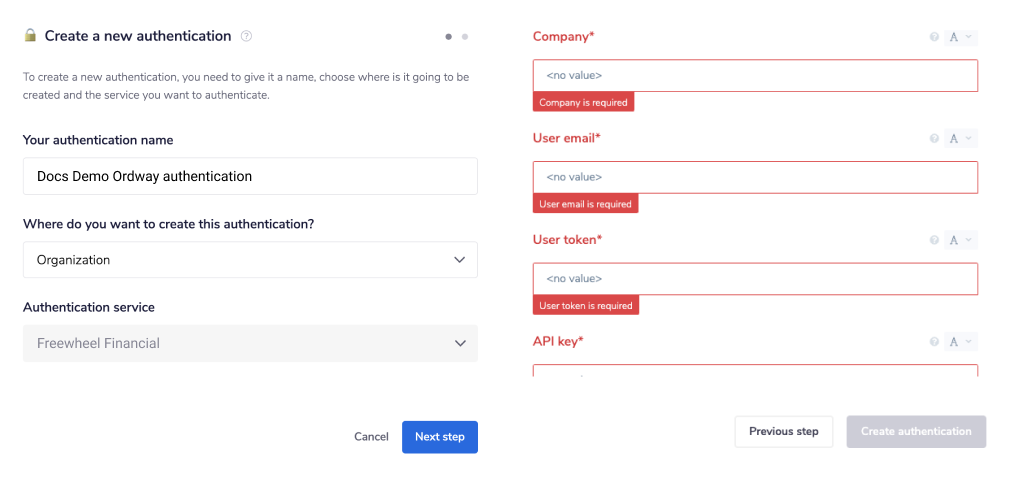Screen dimensions: 1010x477
Task: Go back with Previous step button
Action: pos(783,432)
